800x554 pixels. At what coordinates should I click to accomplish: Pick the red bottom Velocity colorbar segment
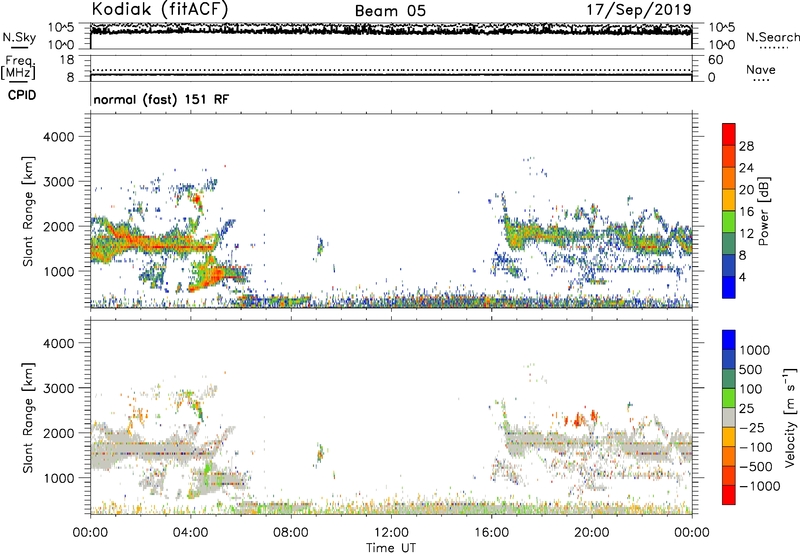pos(729,495)
